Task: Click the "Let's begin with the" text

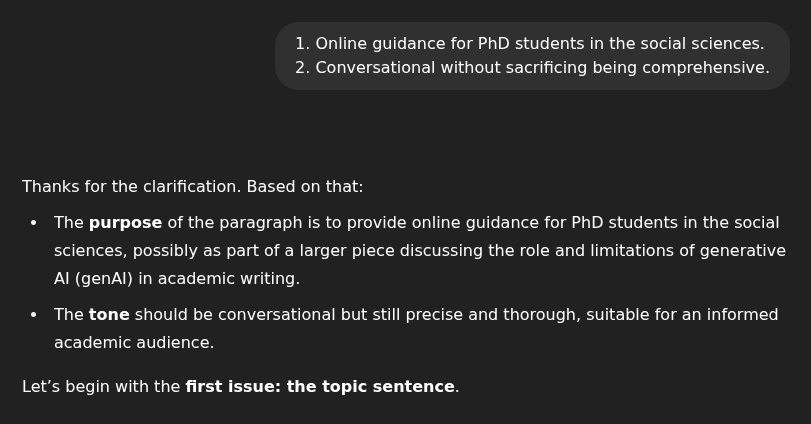Action: (x=101, y=387)
